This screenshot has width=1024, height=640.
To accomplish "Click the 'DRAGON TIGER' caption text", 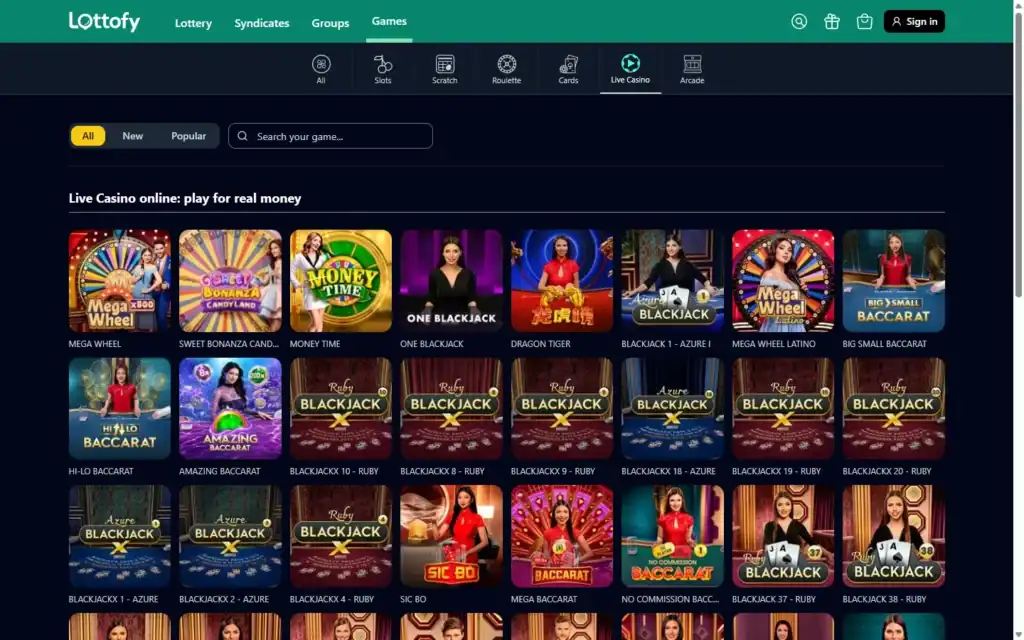I will pos(541,344).
